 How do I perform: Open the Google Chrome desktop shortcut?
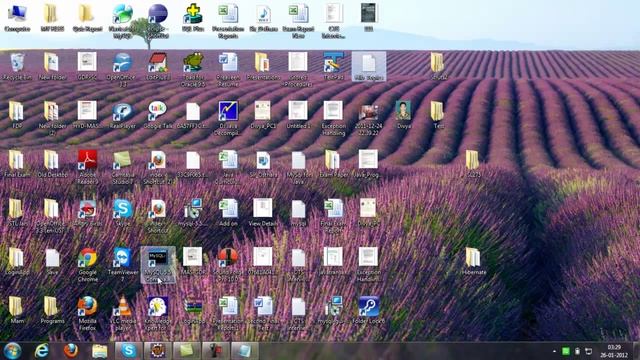click(87, 264)
